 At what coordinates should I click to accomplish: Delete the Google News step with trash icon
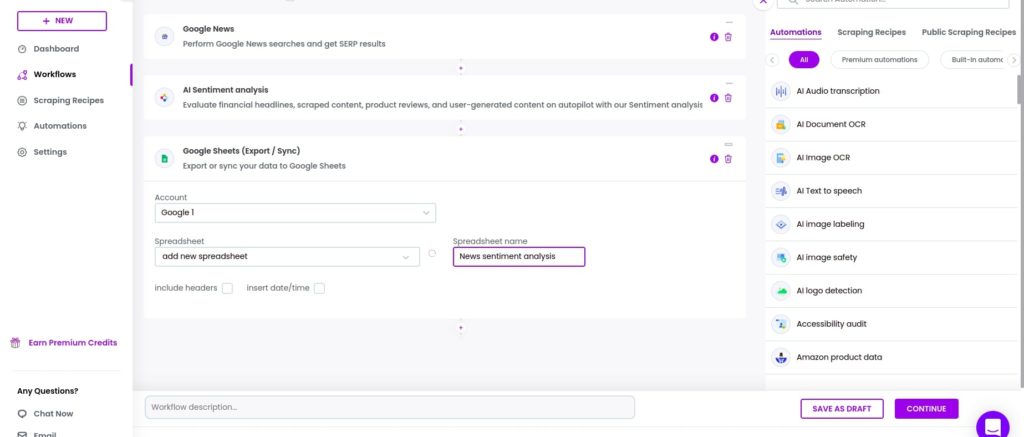728,37
